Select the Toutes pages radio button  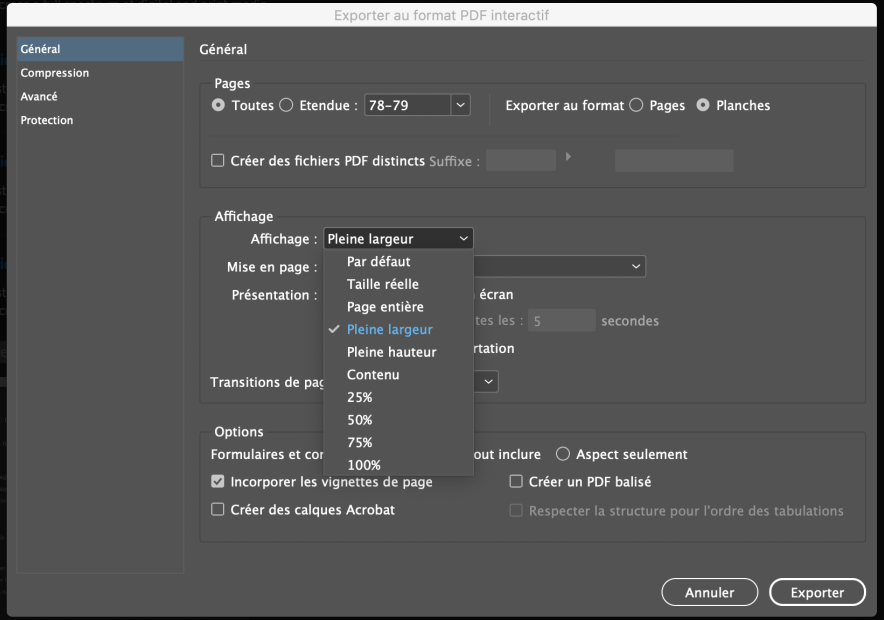[x=219, y=105]
